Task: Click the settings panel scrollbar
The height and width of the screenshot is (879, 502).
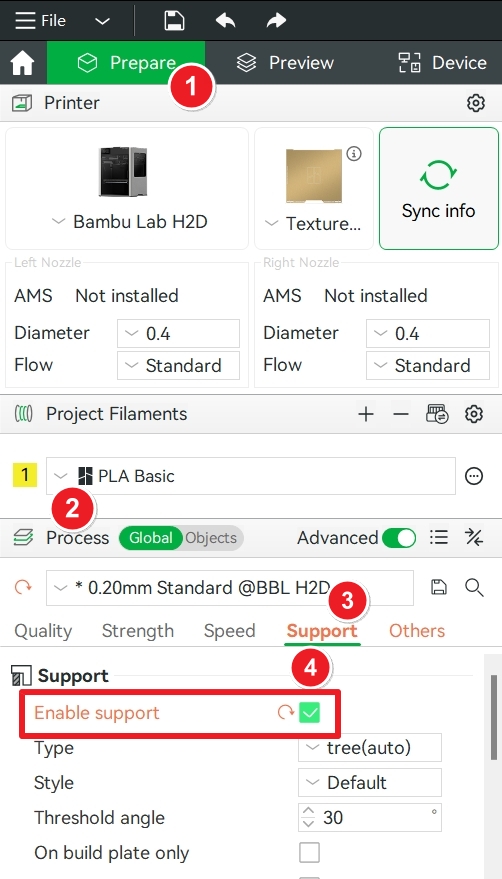Action: pos(494,718)
